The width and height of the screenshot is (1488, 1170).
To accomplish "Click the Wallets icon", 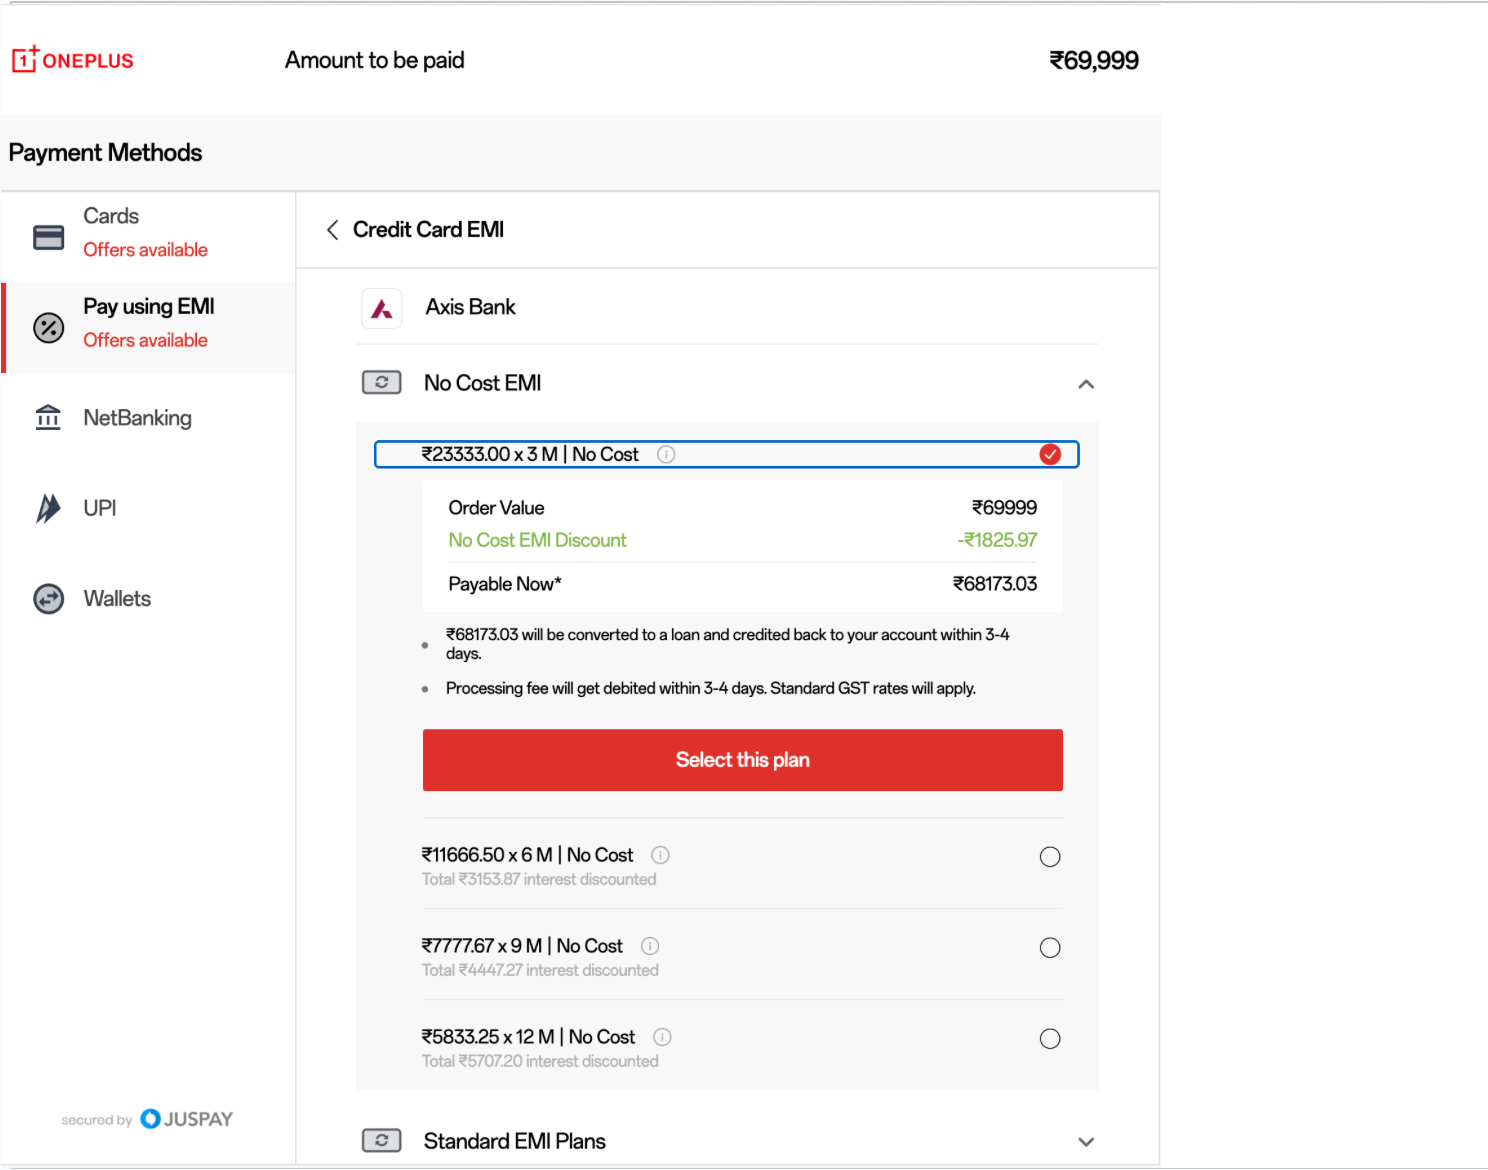I will tap(48, 599).
